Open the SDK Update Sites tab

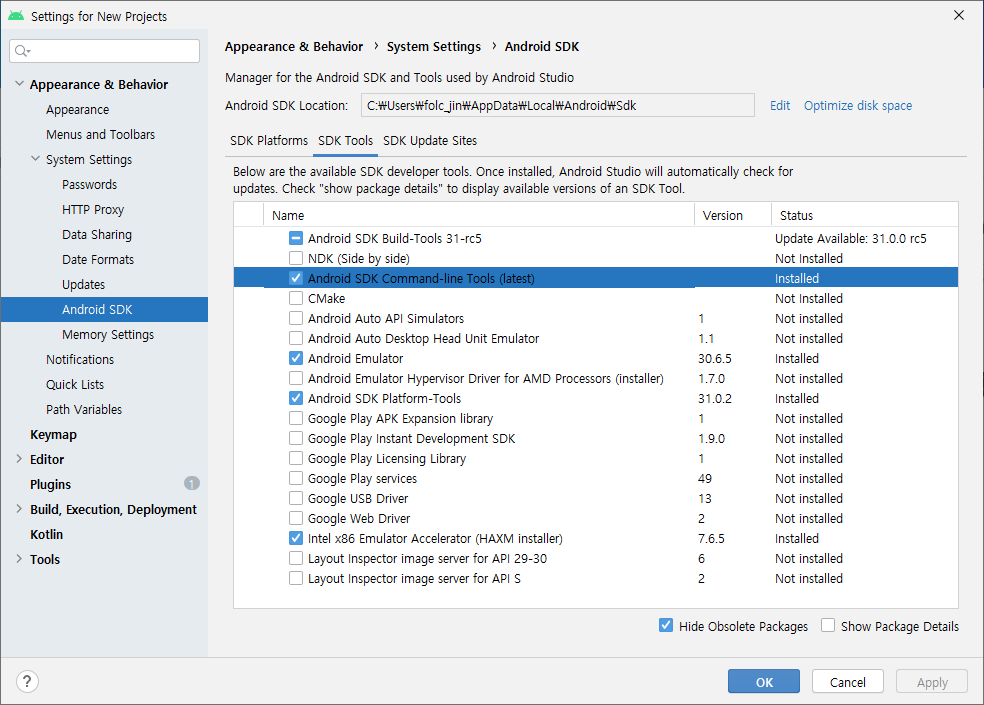pos(430,141)
